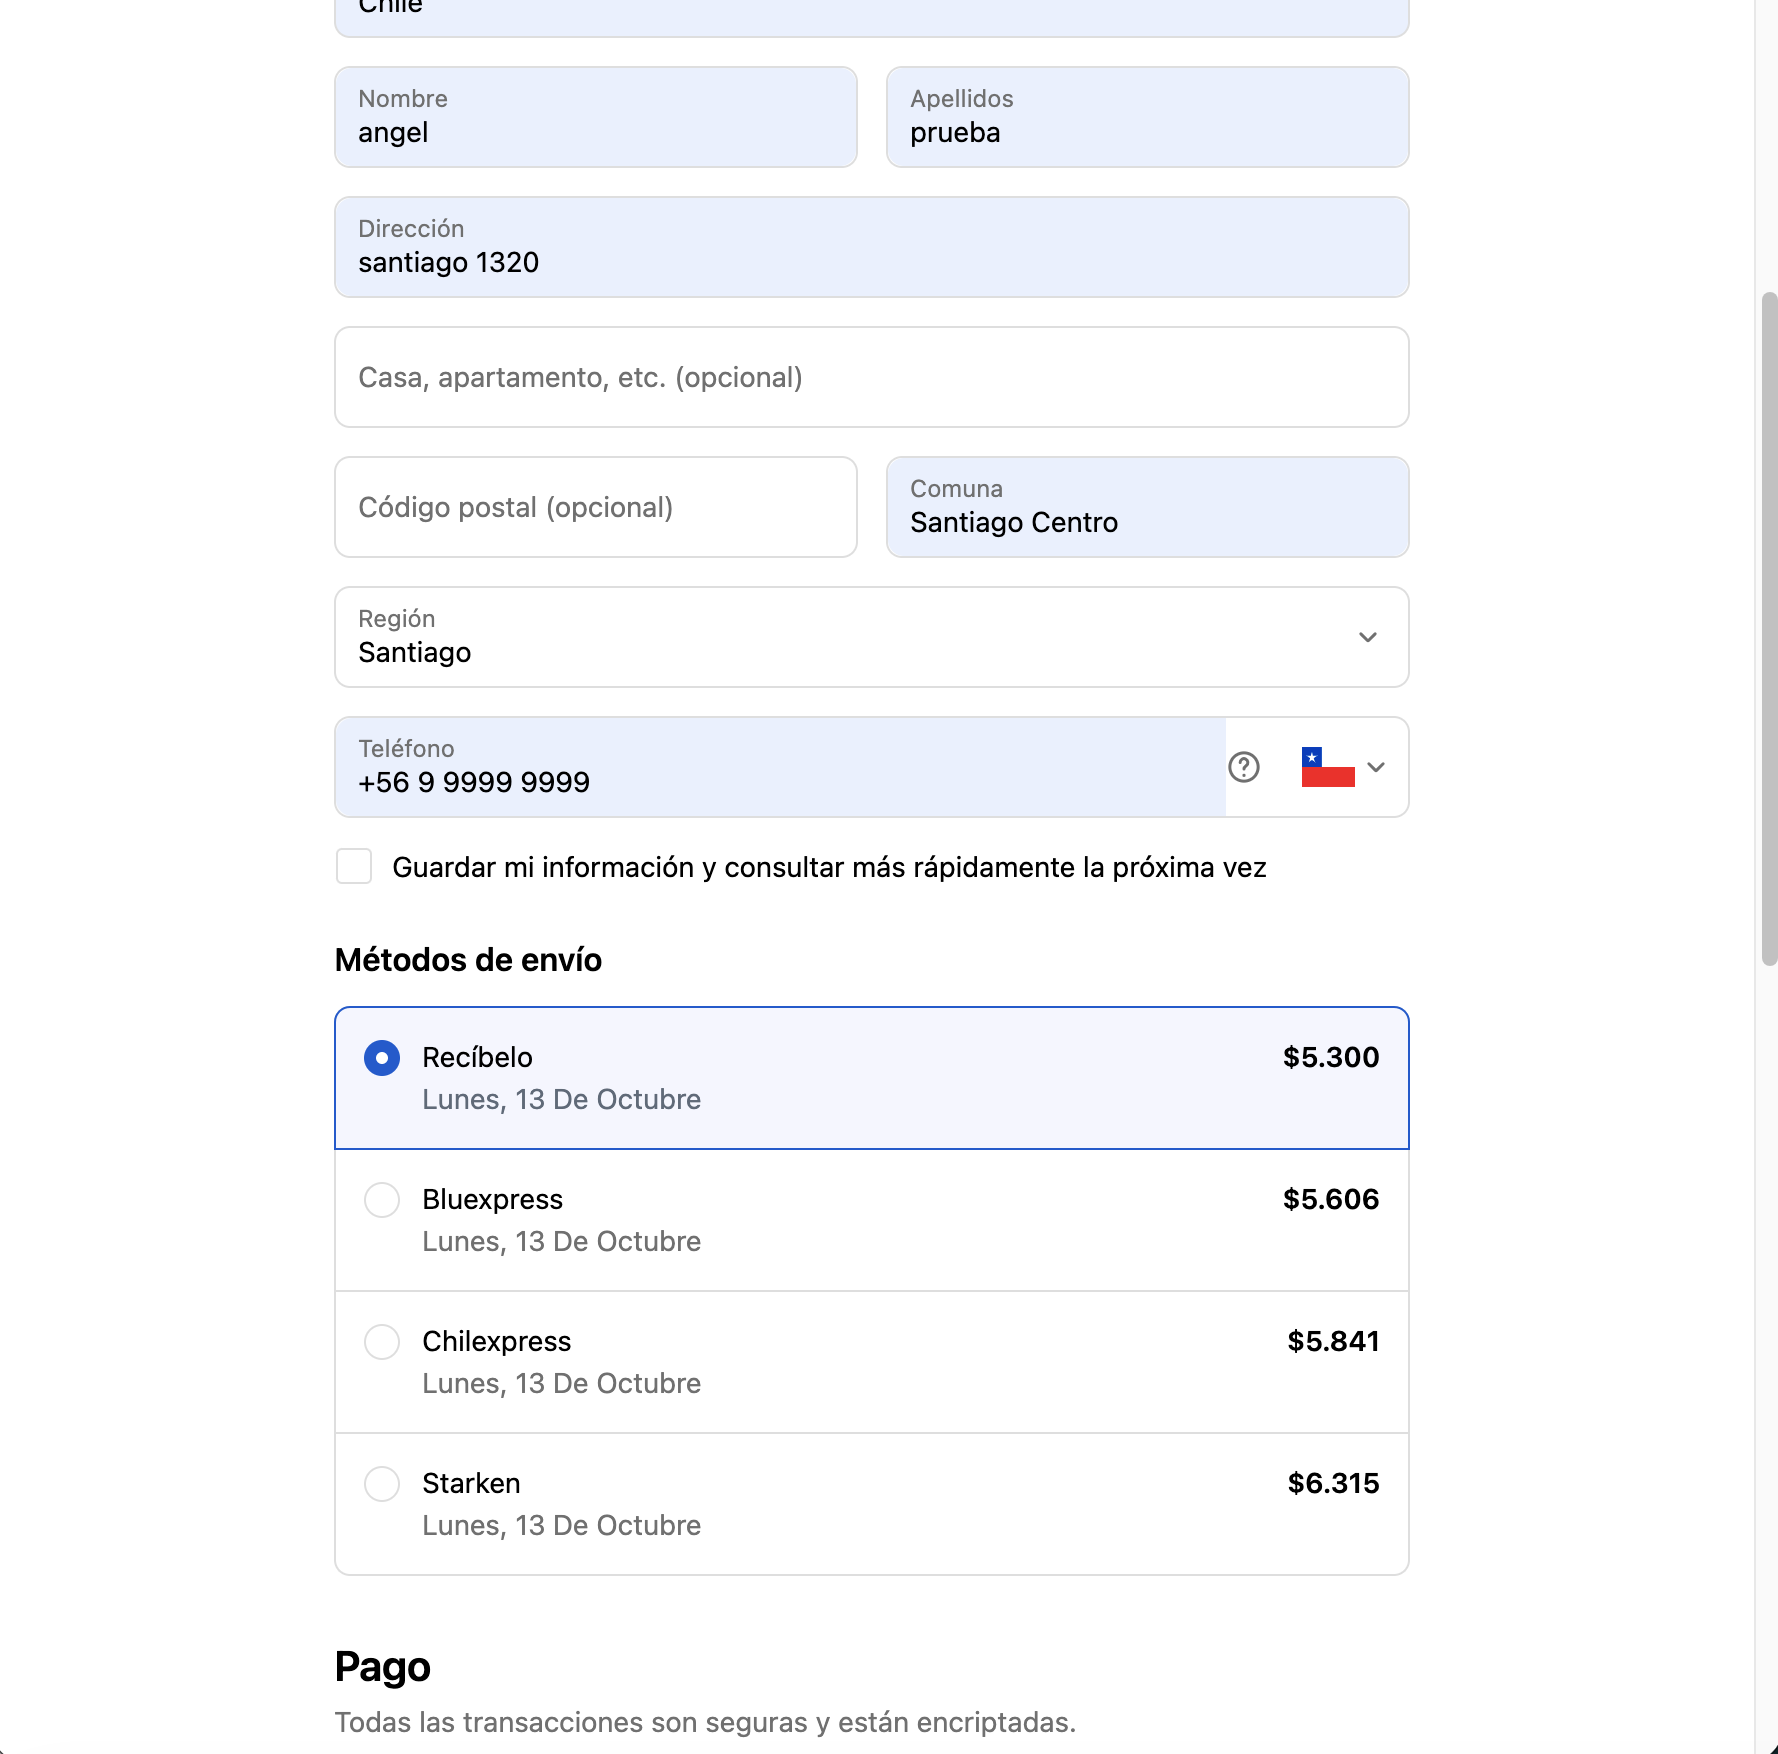
Task: Click the Dirección address field
Action: coord(871,248)
